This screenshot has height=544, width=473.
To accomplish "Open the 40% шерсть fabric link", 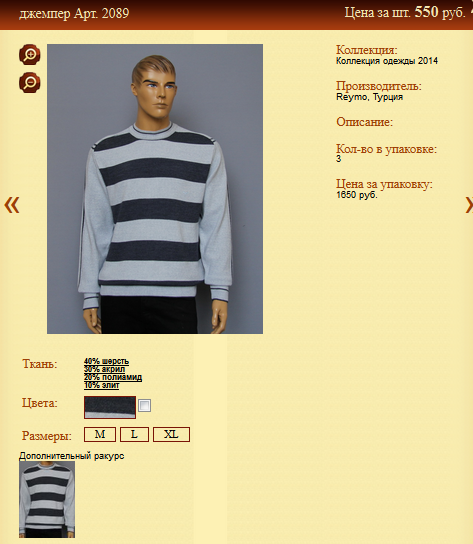I will pyautogui.click(x=106, y=361).
